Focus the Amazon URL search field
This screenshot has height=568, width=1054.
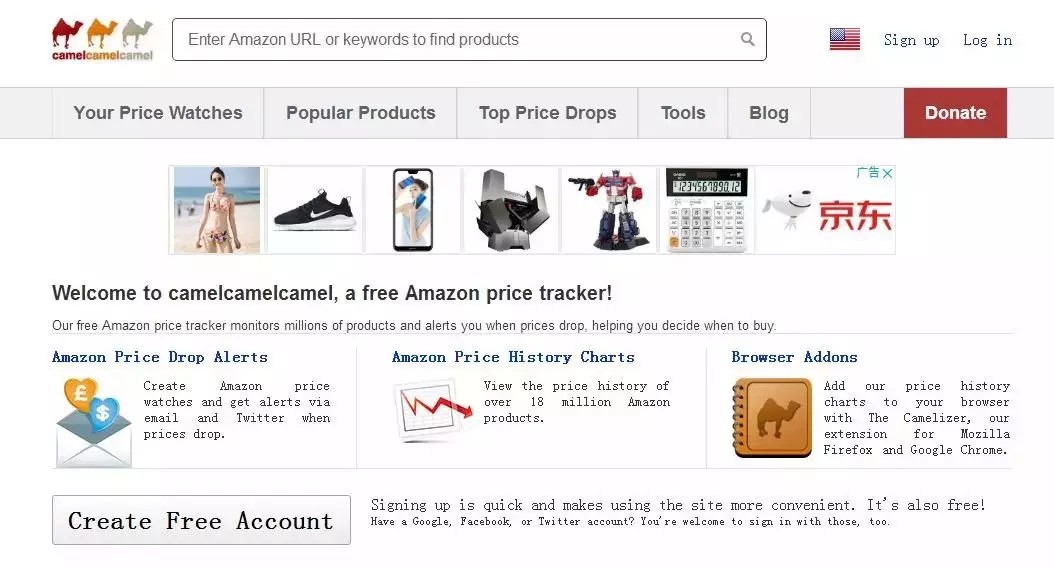coord(455,40)
